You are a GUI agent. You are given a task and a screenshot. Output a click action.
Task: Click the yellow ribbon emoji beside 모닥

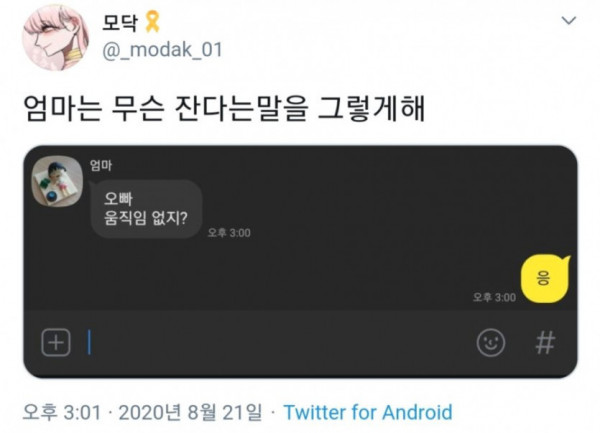(152, 22)
